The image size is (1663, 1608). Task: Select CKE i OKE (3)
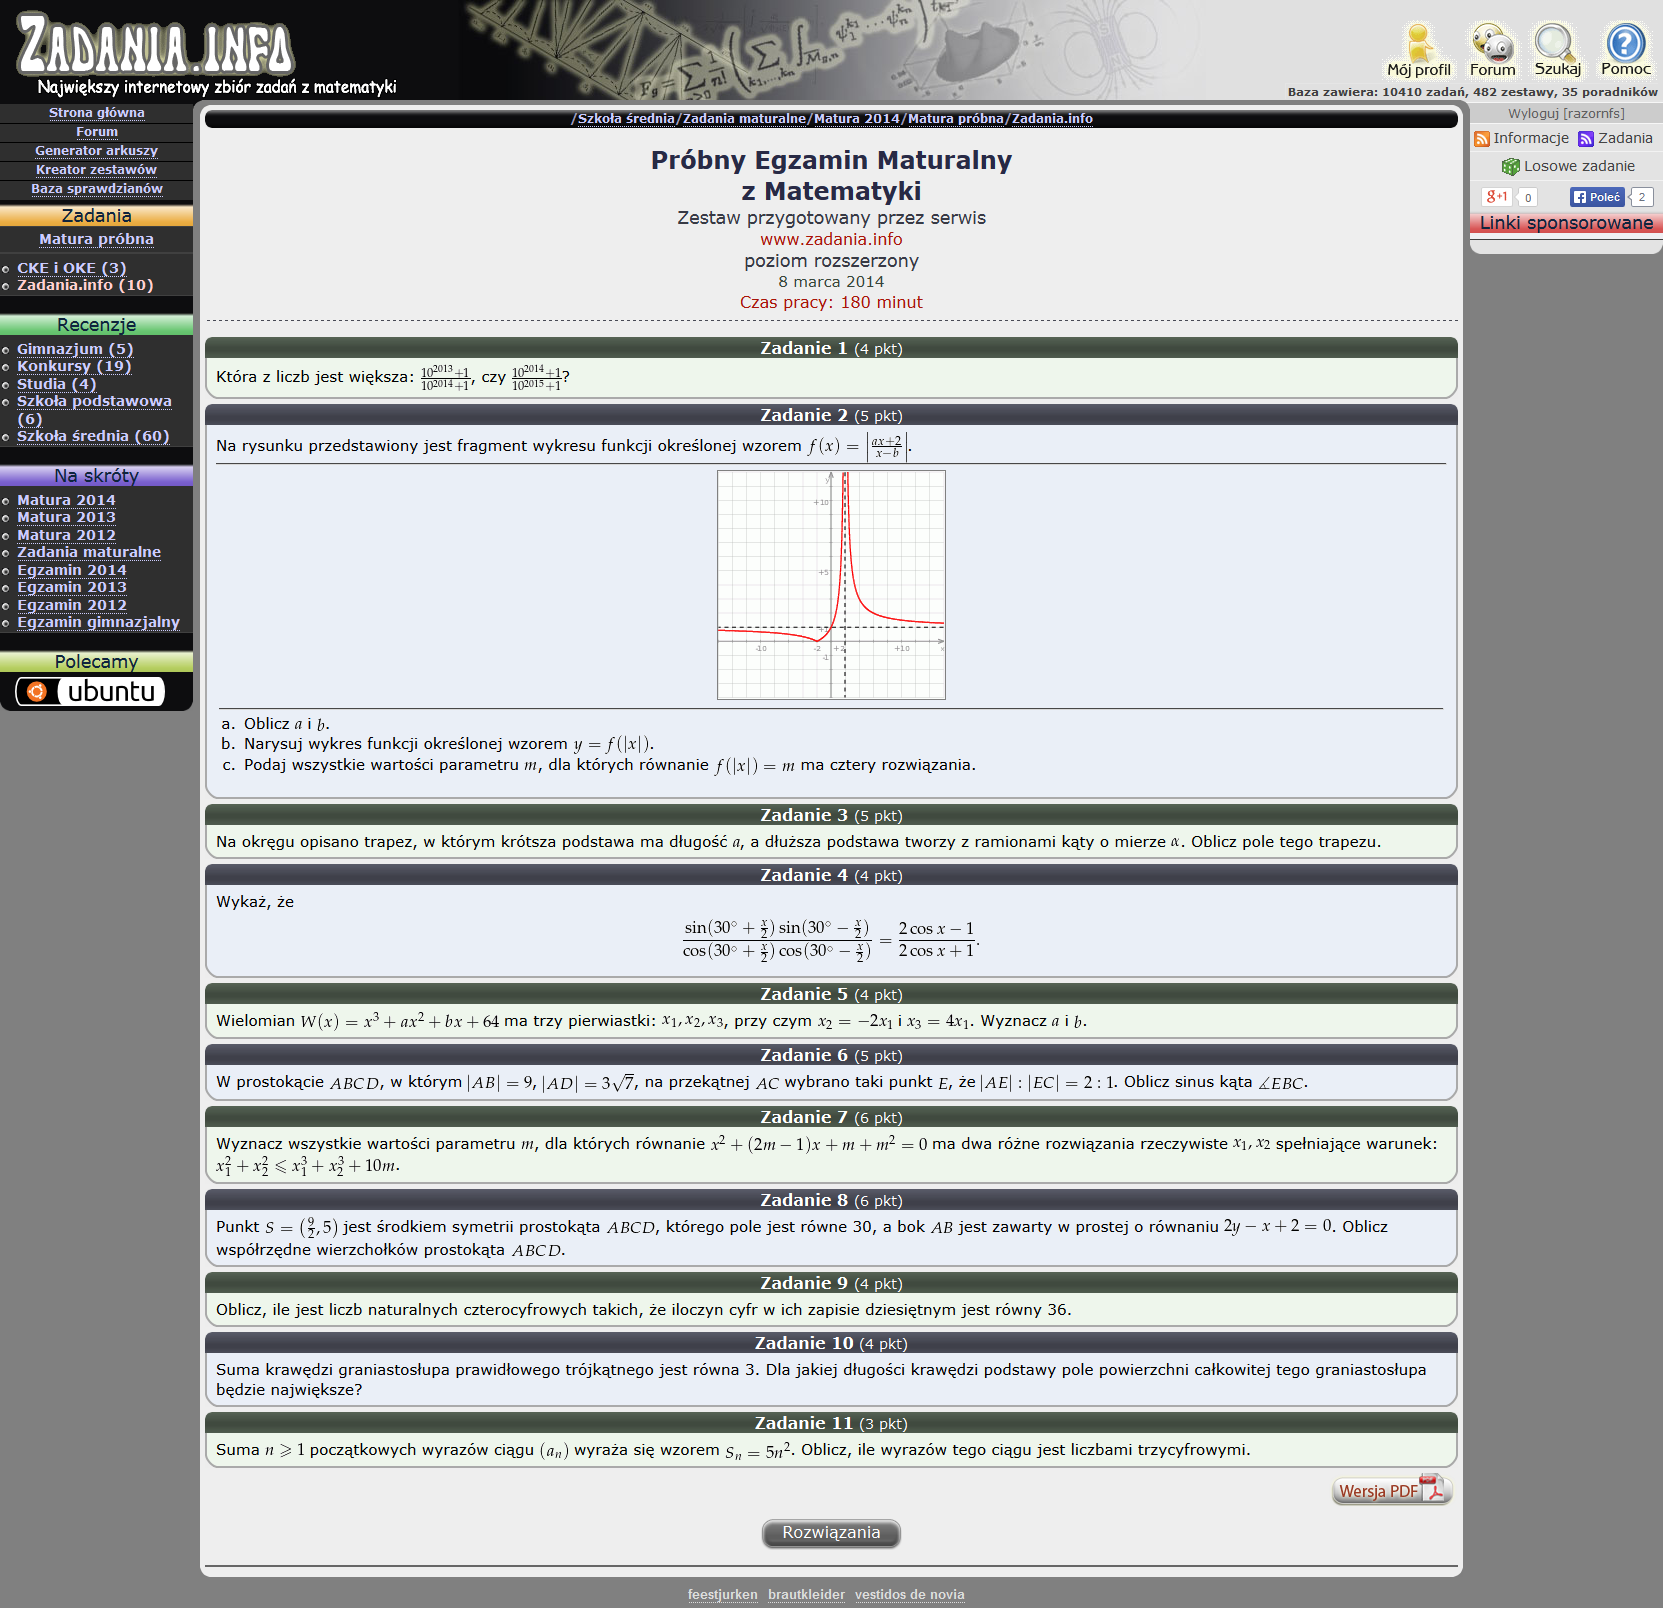[72, 268]
